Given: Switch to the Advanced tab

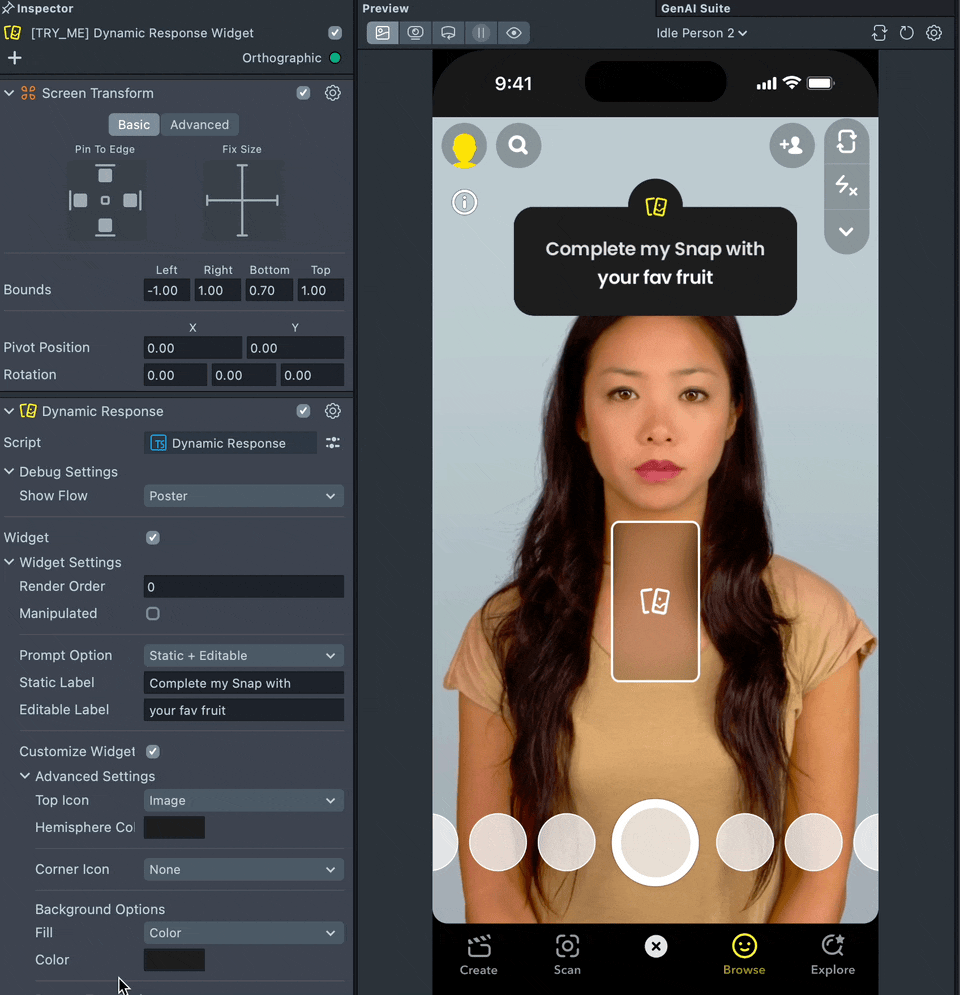Looking at the screenshot, I should pos(199,125).
